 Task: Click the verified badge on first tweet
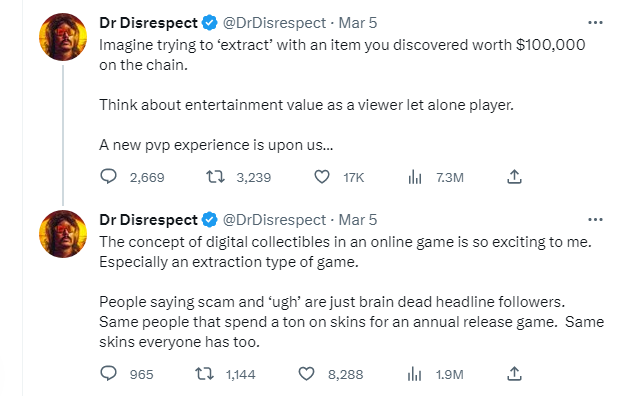(210, 23)
